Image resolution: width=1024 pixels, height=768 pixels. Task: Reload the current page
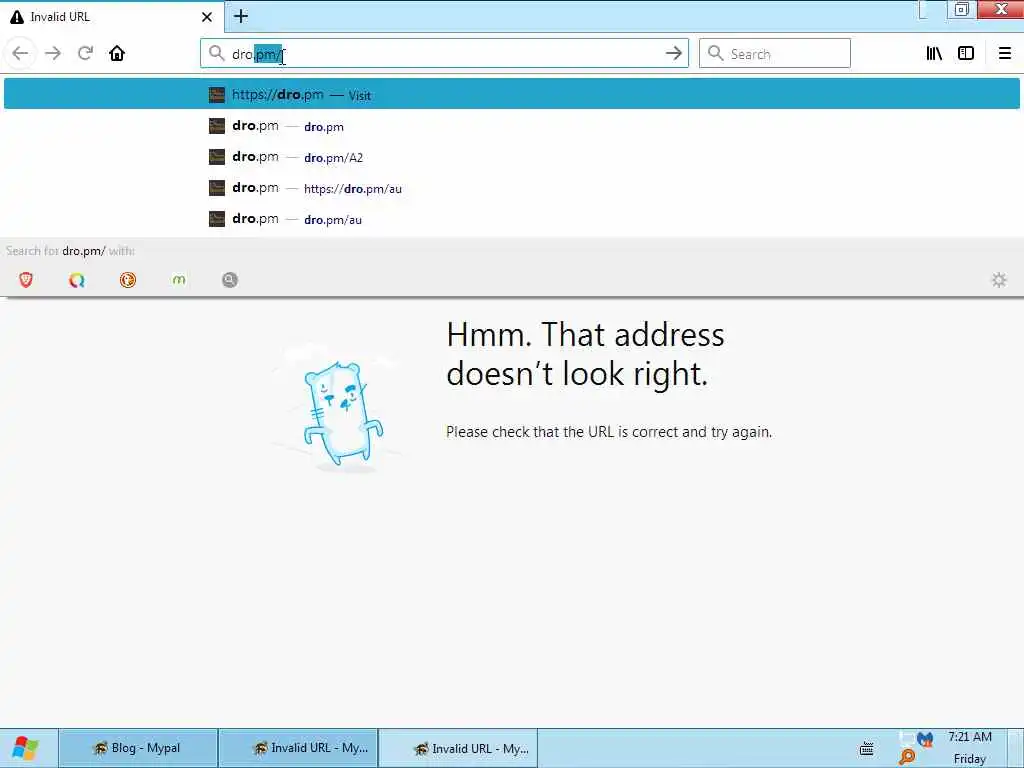point(85,54)
